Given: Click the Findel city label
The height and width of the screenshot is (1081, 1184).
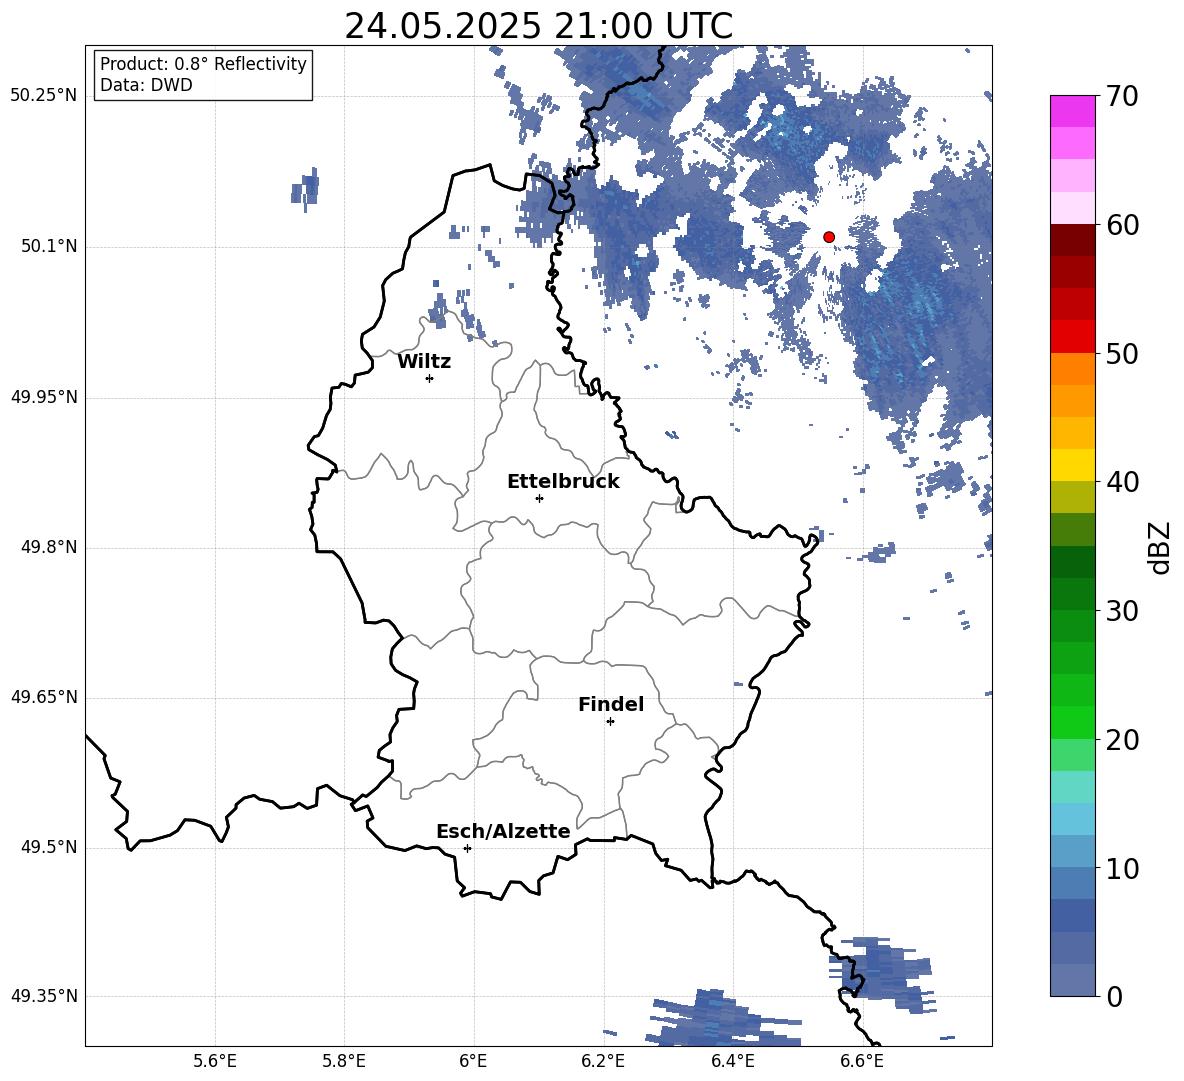Looking at the screenshot, I should point(611,704).
